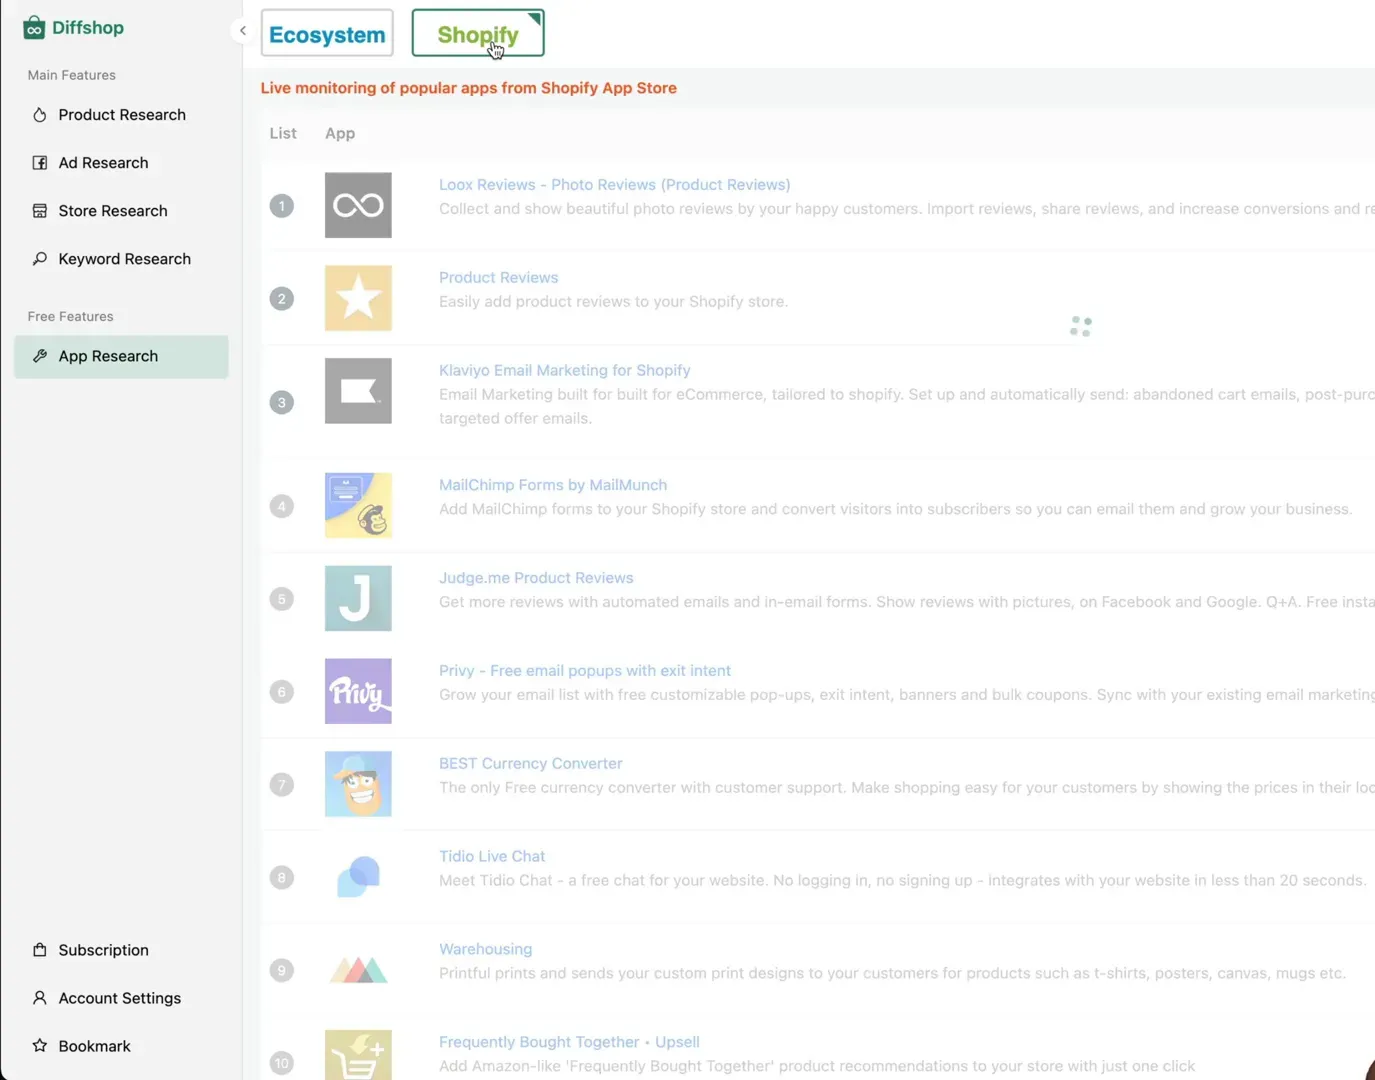1375x1080 pixels.
Task: Open Frequently Bought Together cart icon
Action: (x=358, y=1055)
